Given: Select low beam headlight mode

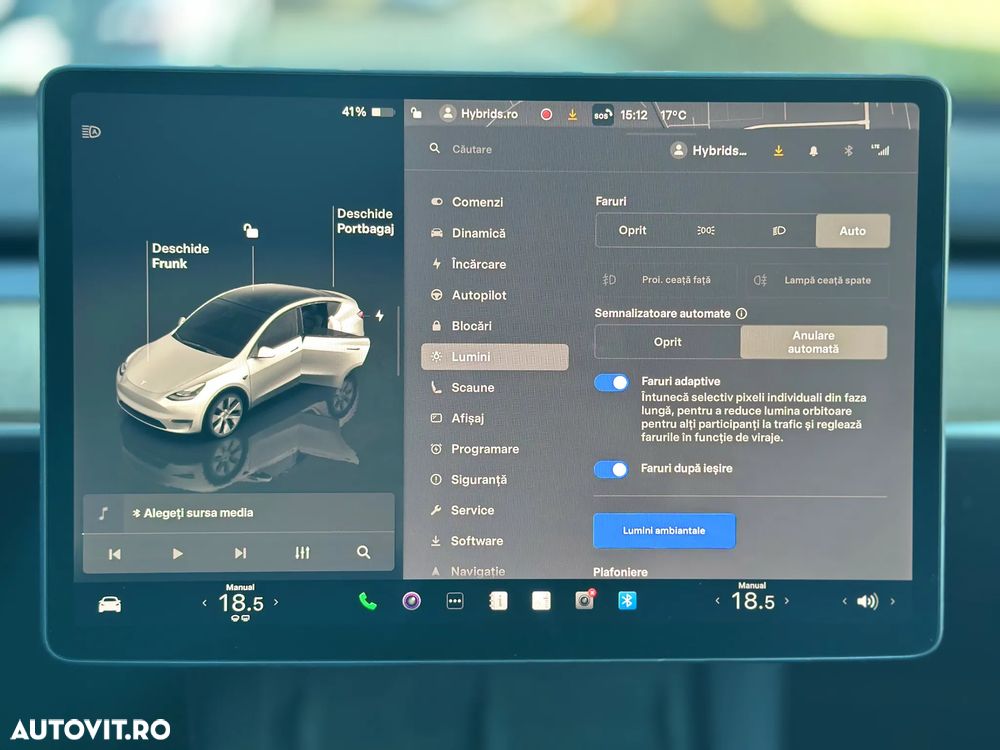Looking at the screenshot, I should (x=779, y=230).
